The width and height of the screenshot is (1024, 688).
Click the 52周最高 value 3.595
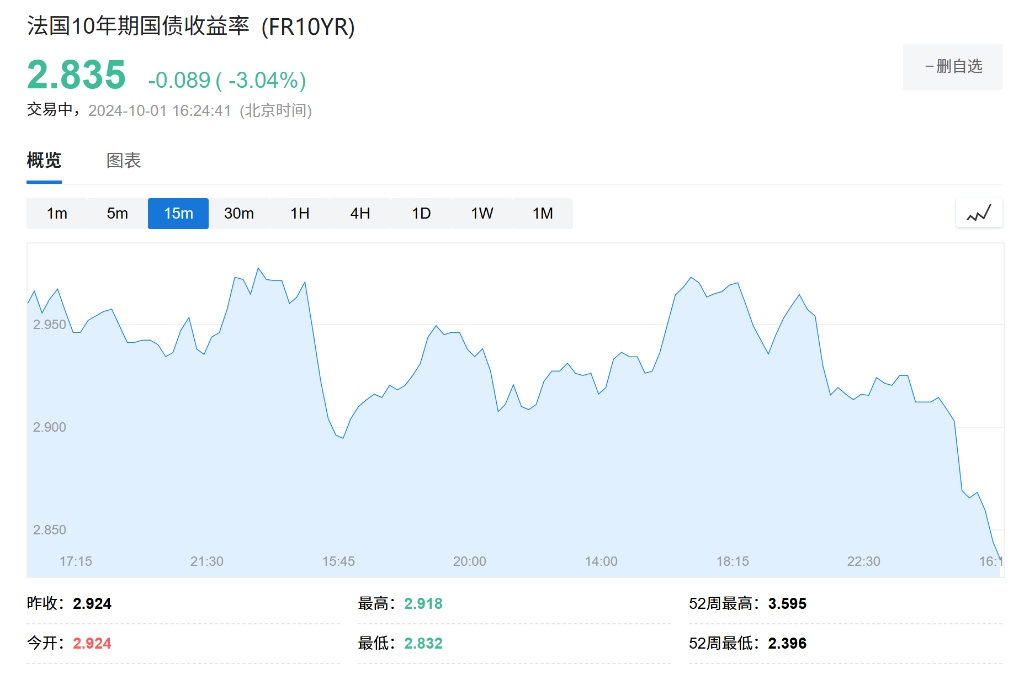click(787, 604)
